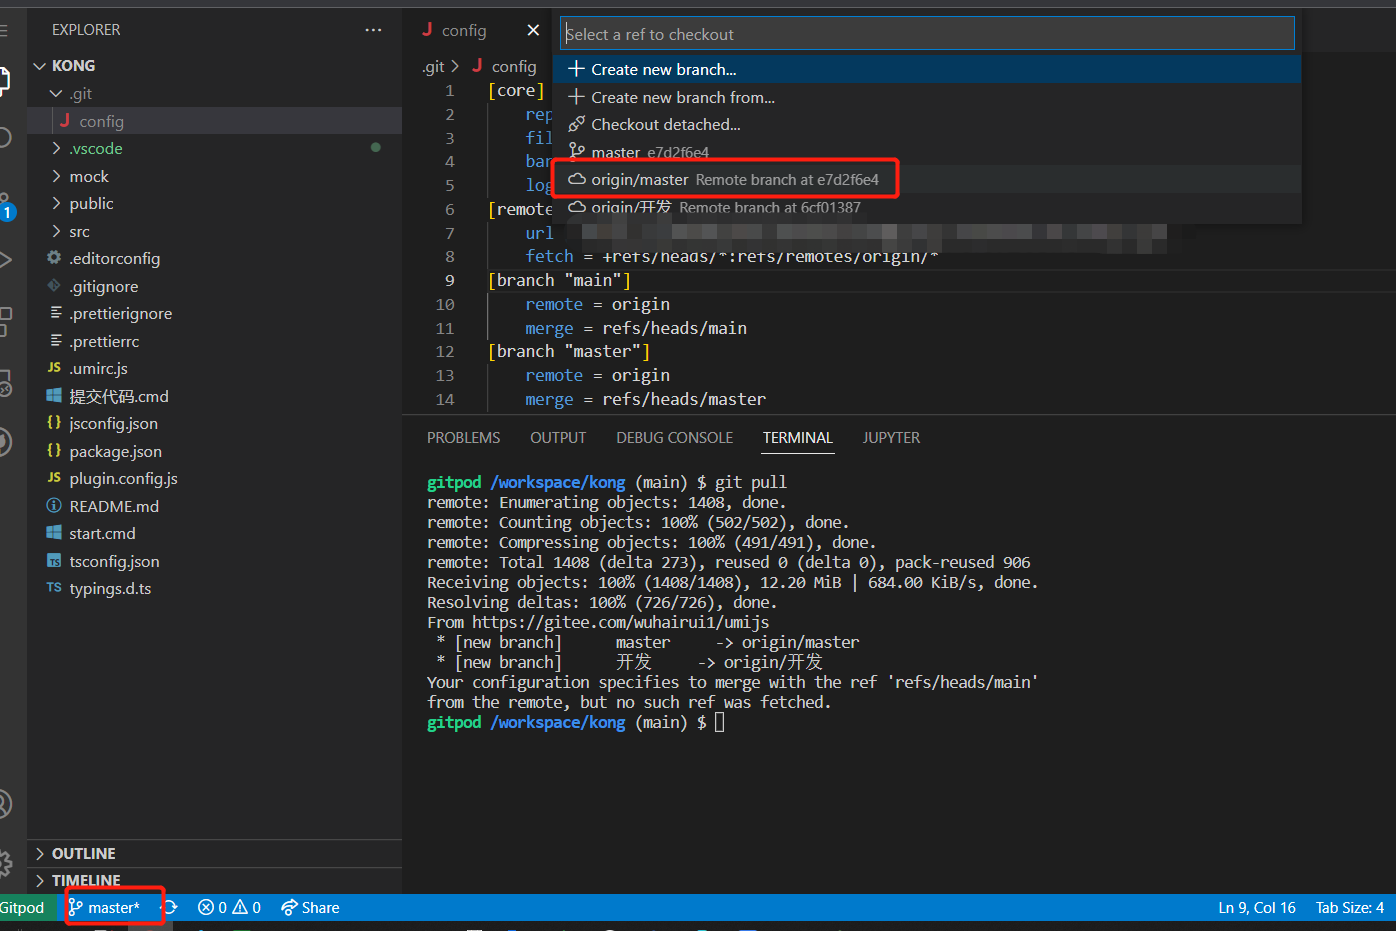Click the branch icon beside master* in status bar

pos(76,907)
